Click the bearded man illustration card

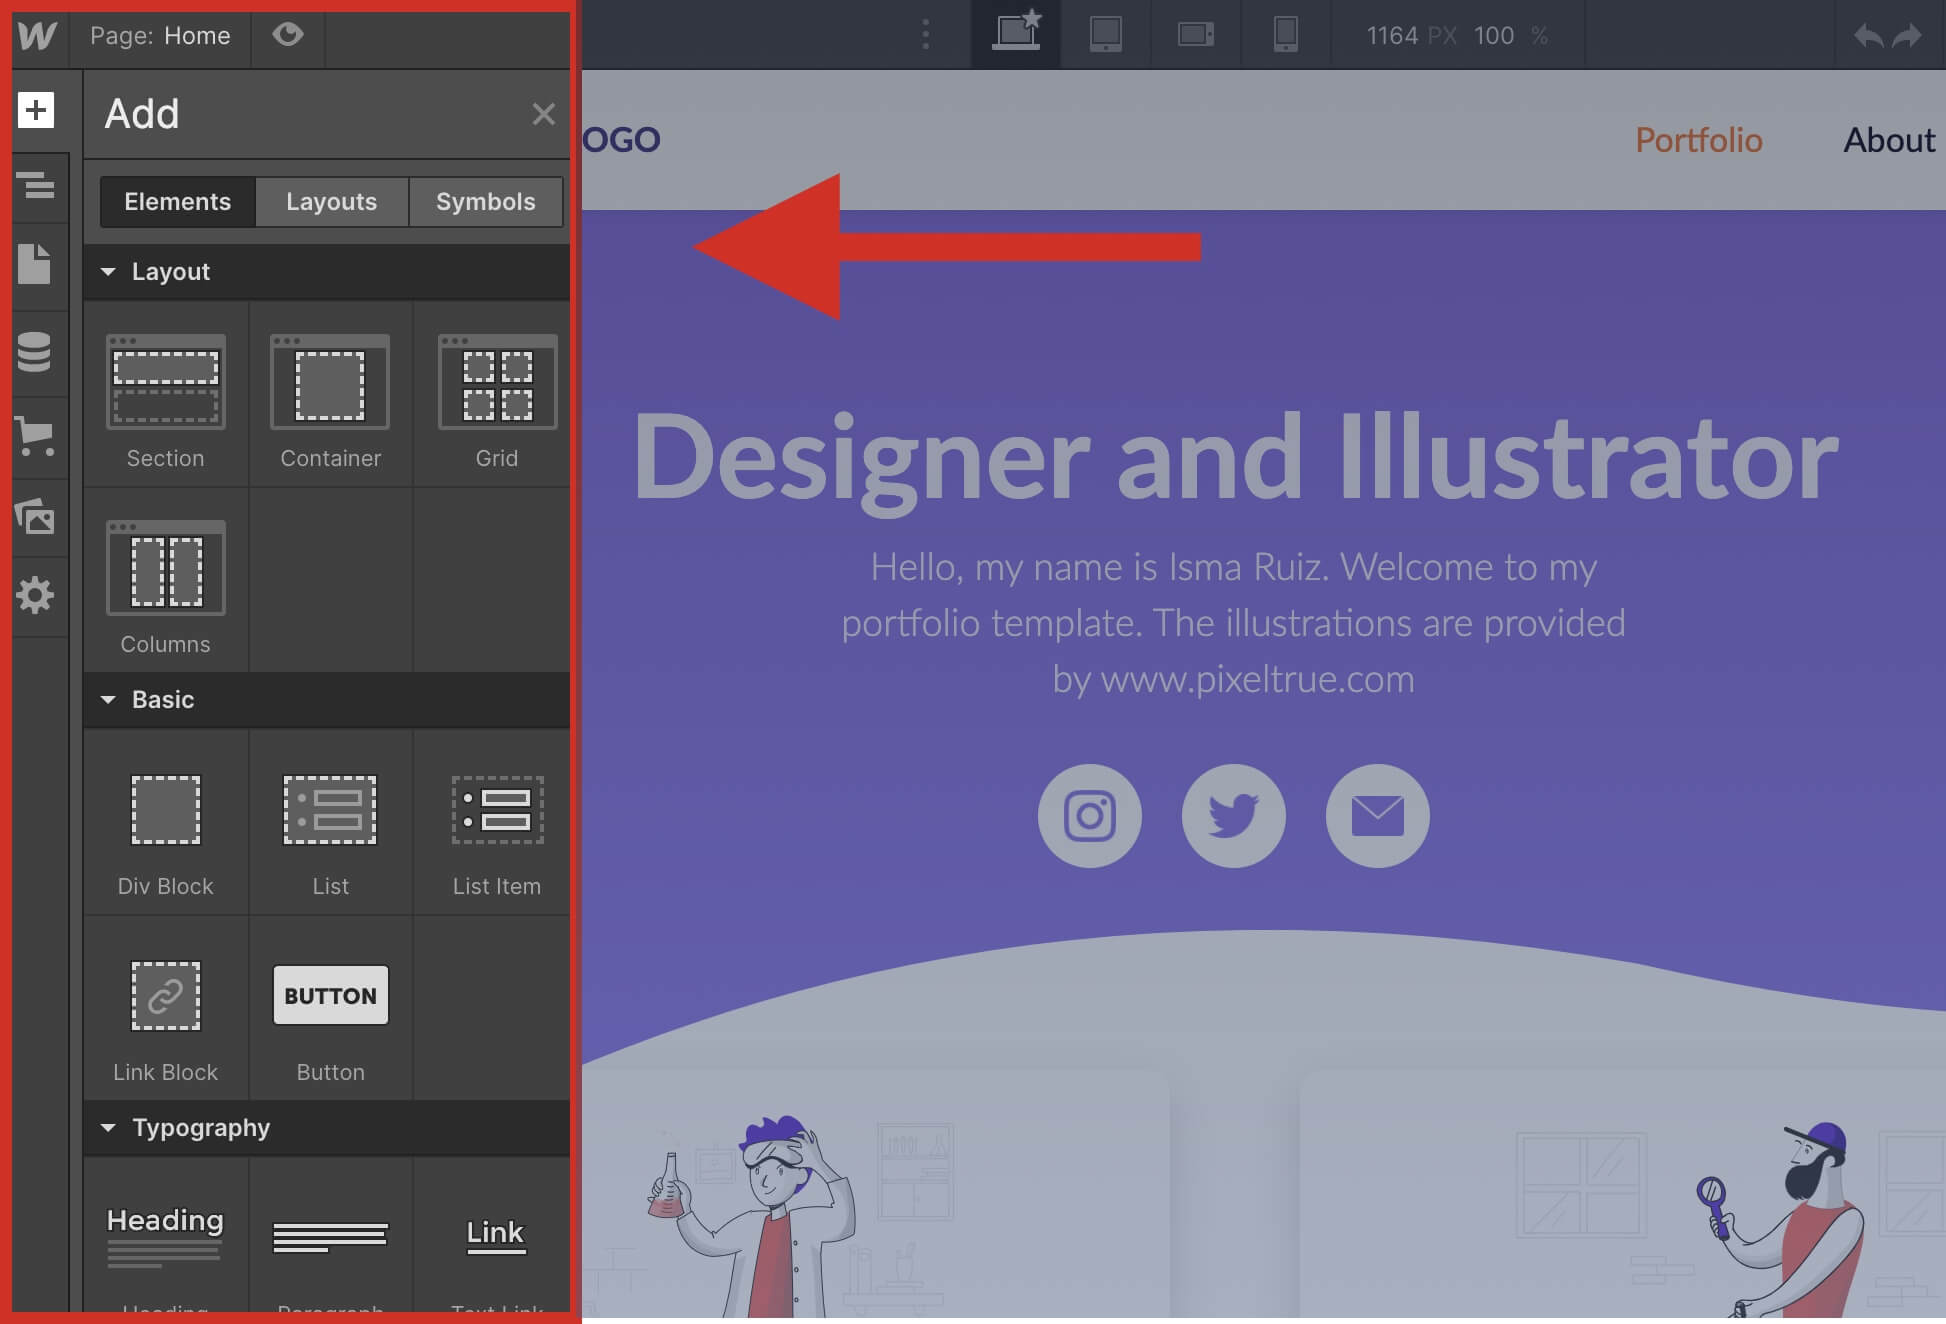tap(1622, 1195)
